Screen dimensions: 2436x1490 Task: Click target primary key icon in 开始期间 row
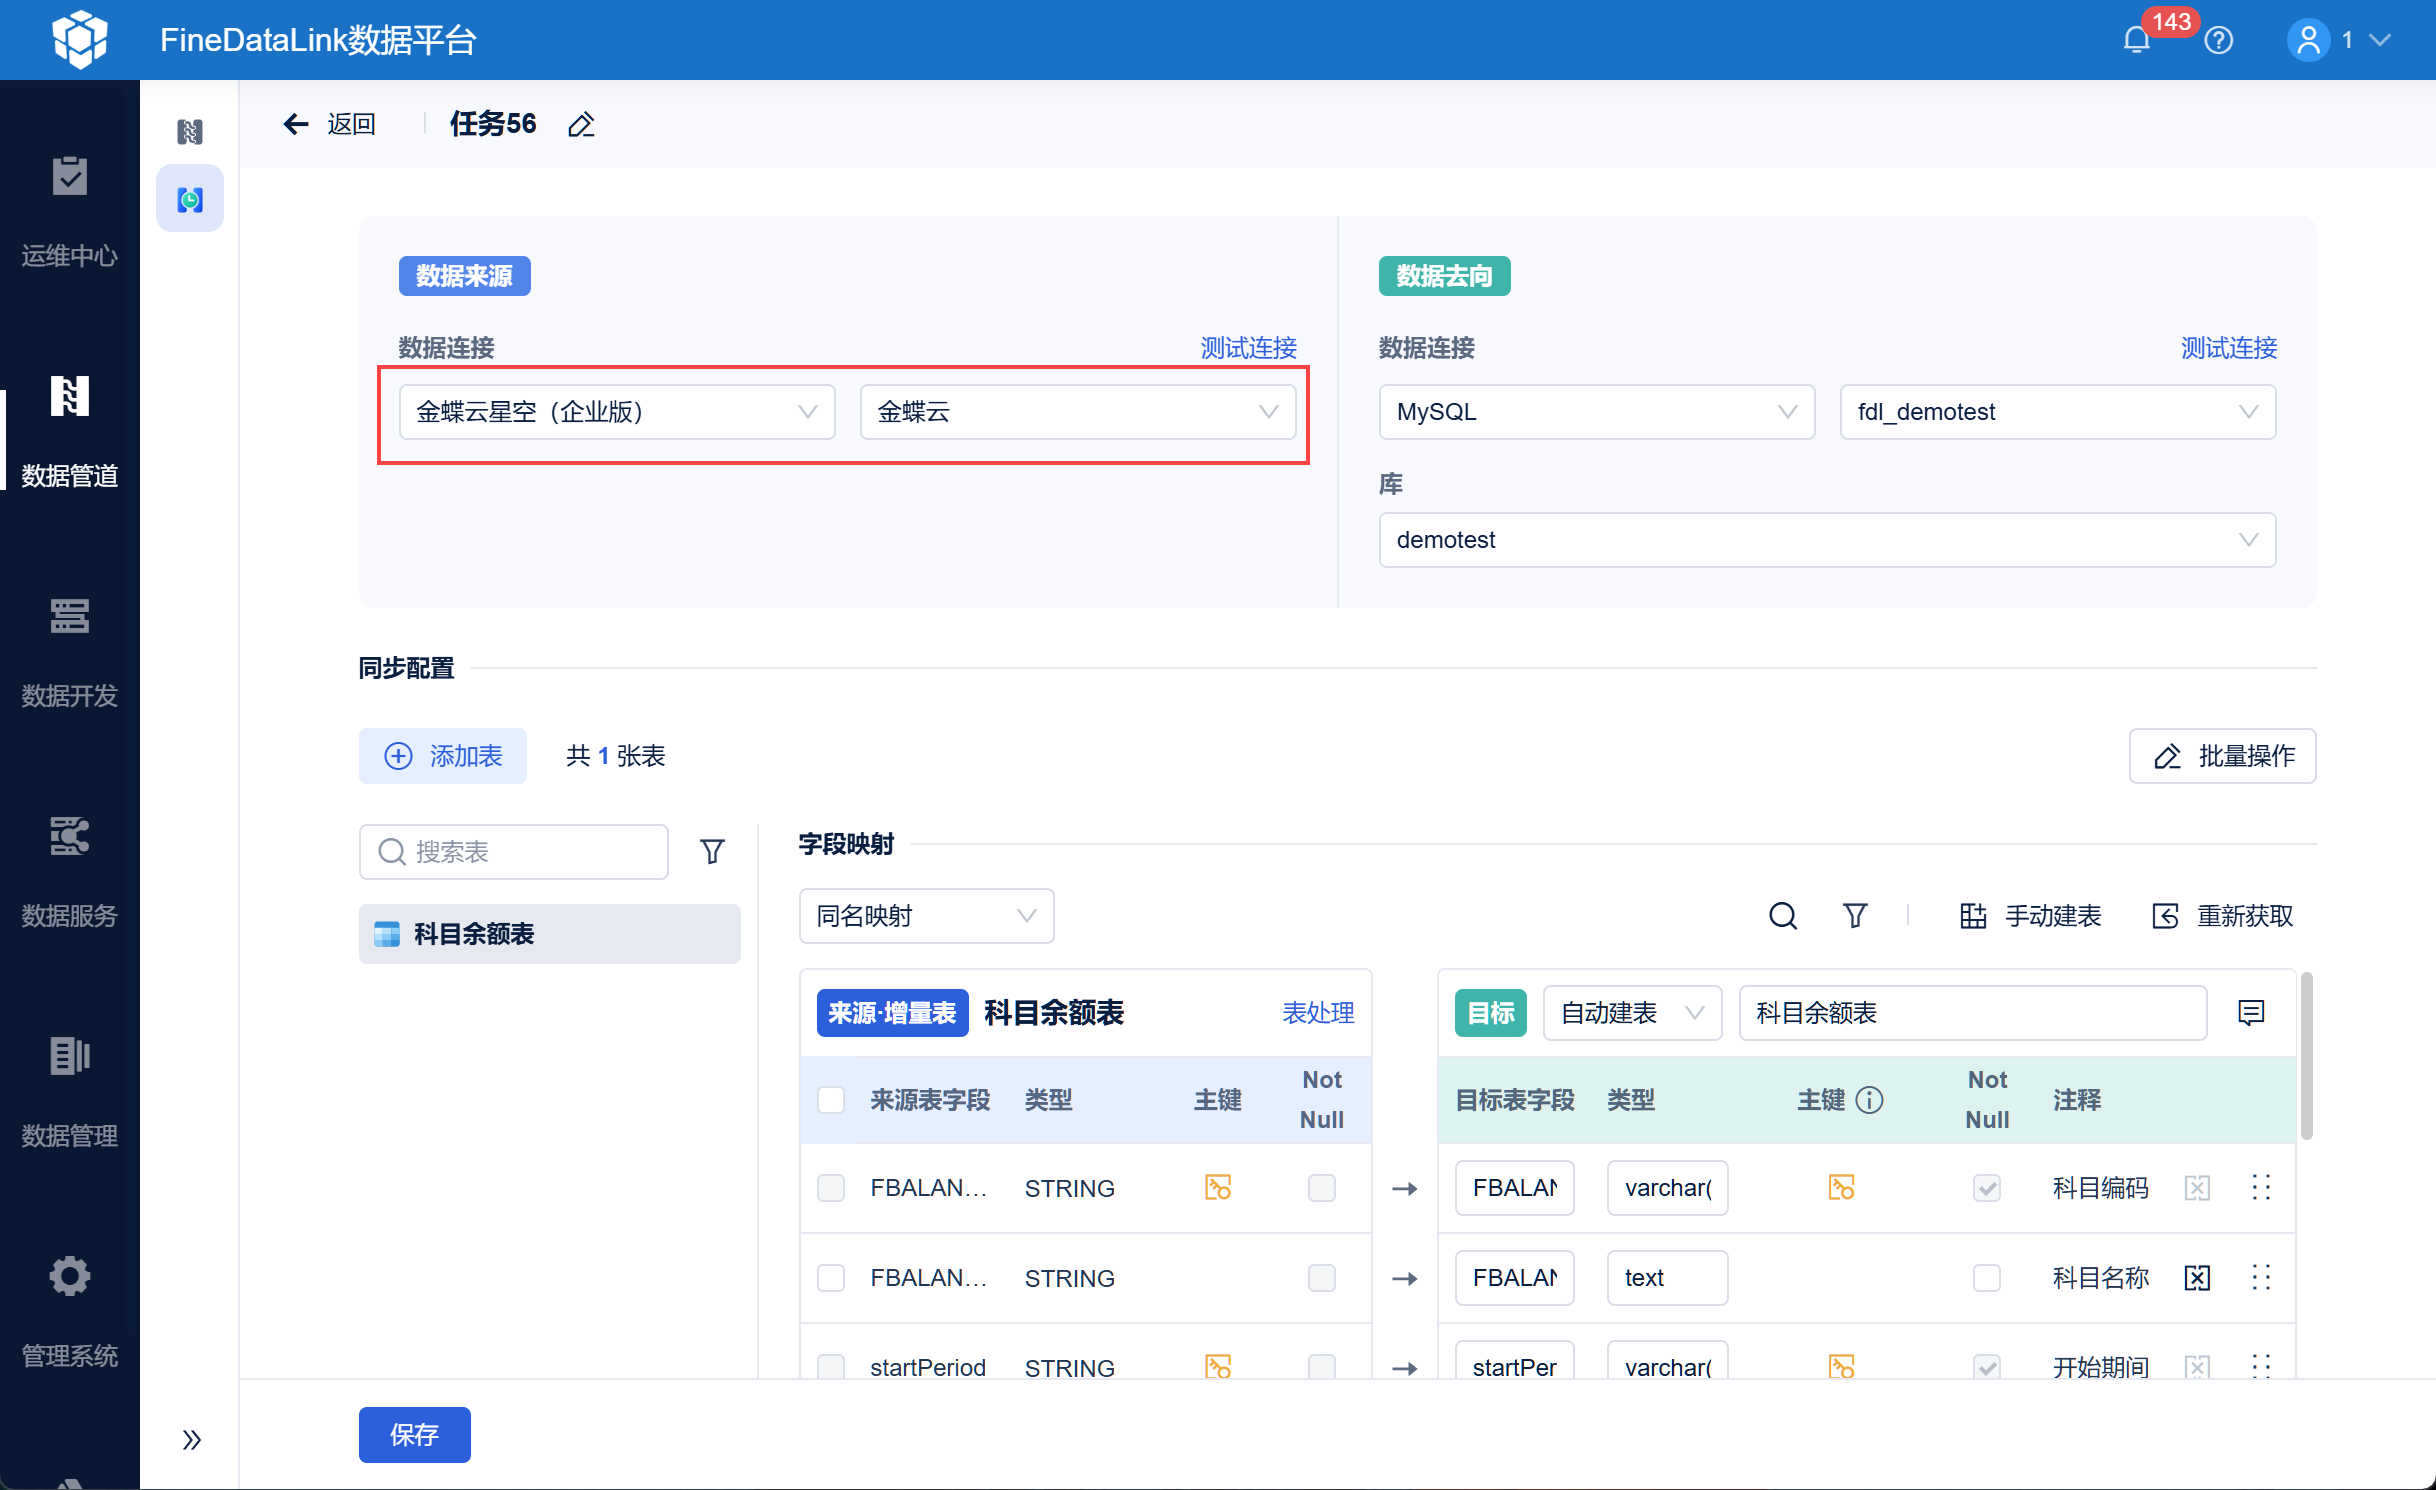tap(1842, 1366)
